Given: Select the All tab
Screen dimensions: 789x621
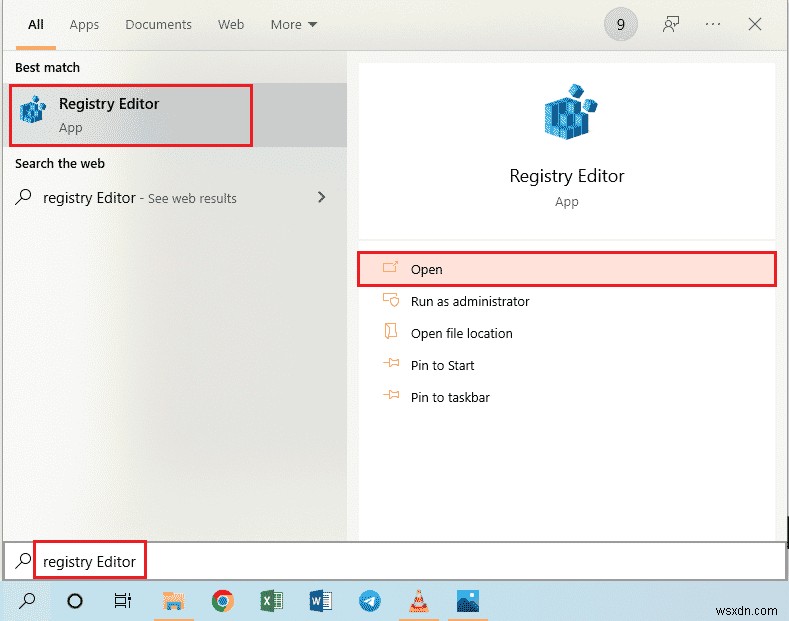Looking at the screenshot, I should 36,24.
